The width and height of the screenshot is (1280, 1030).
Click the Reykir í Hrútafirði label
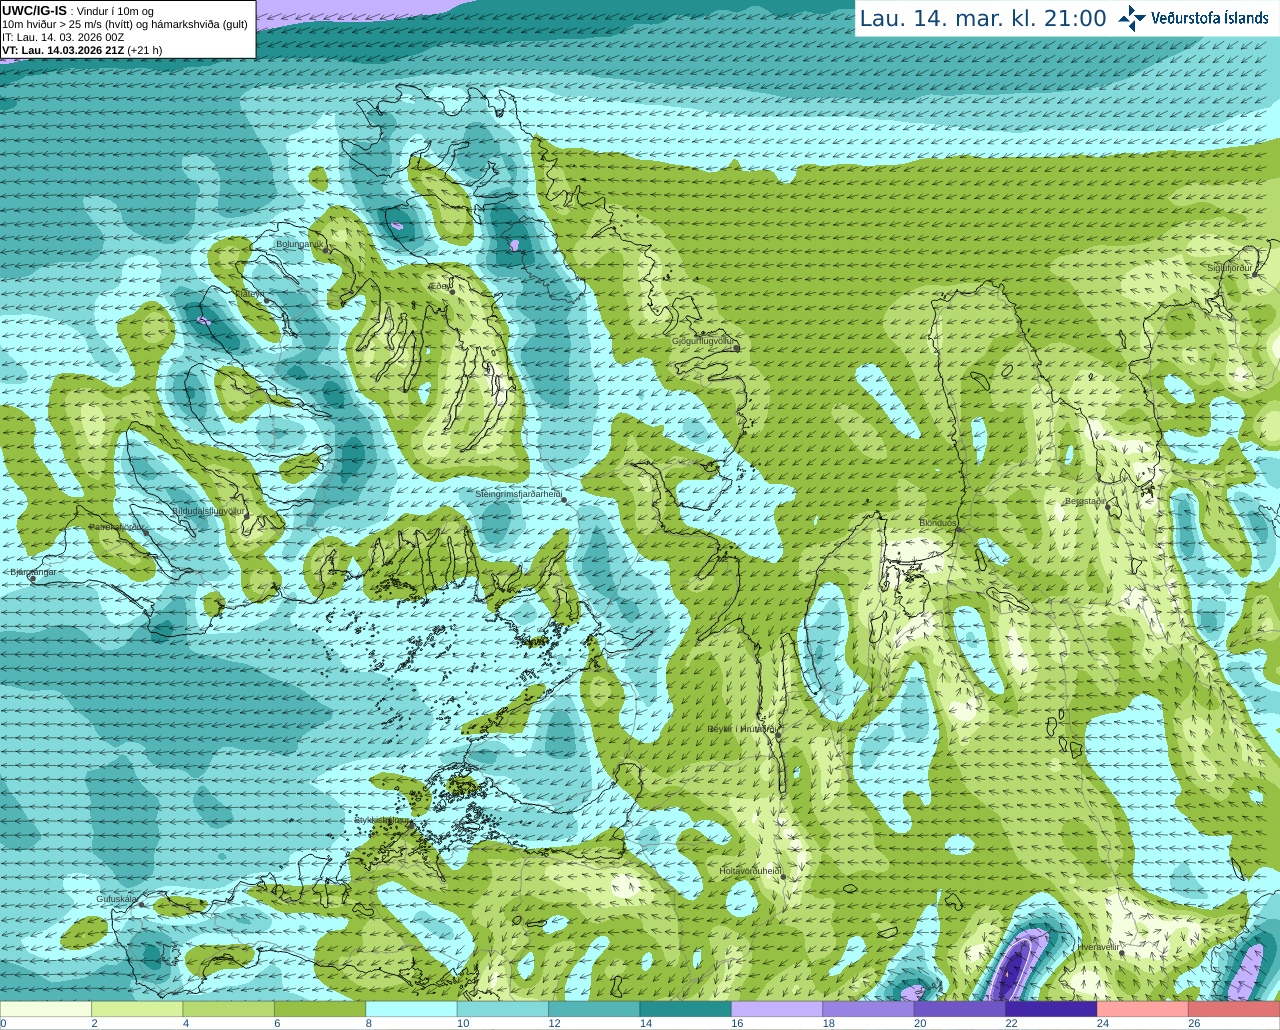click(741, 729)
